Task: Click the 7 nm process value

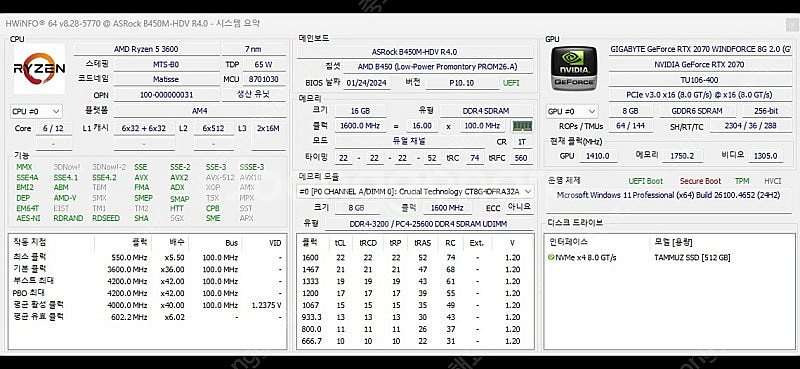Action: (x=254, y=50)
